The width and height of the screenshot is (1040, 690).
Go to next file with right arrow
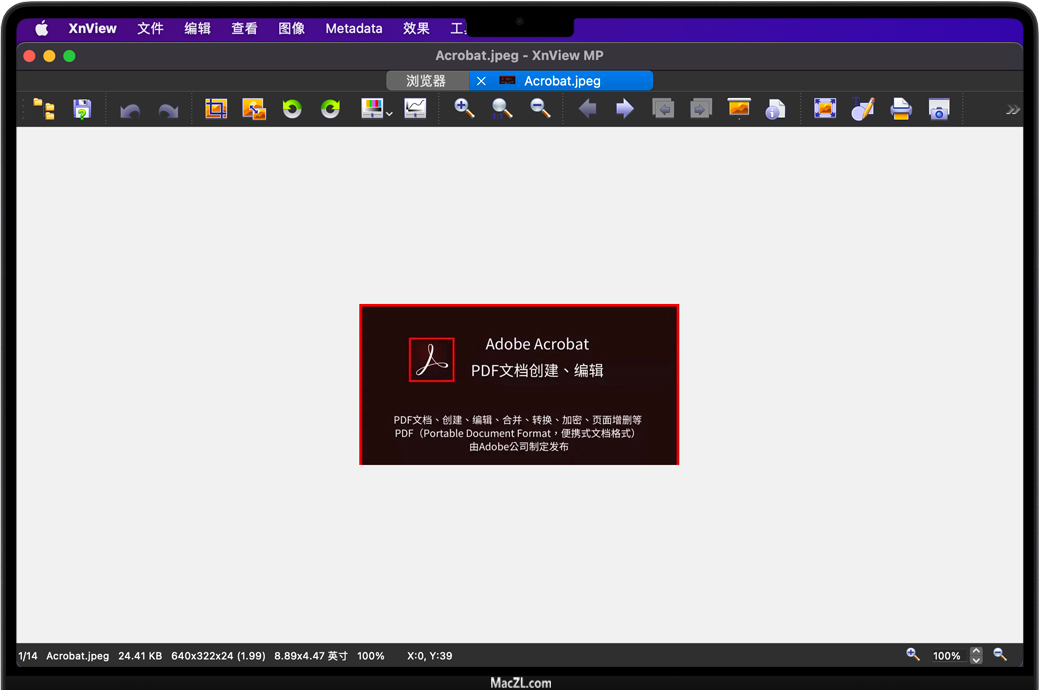pos(625,109)
